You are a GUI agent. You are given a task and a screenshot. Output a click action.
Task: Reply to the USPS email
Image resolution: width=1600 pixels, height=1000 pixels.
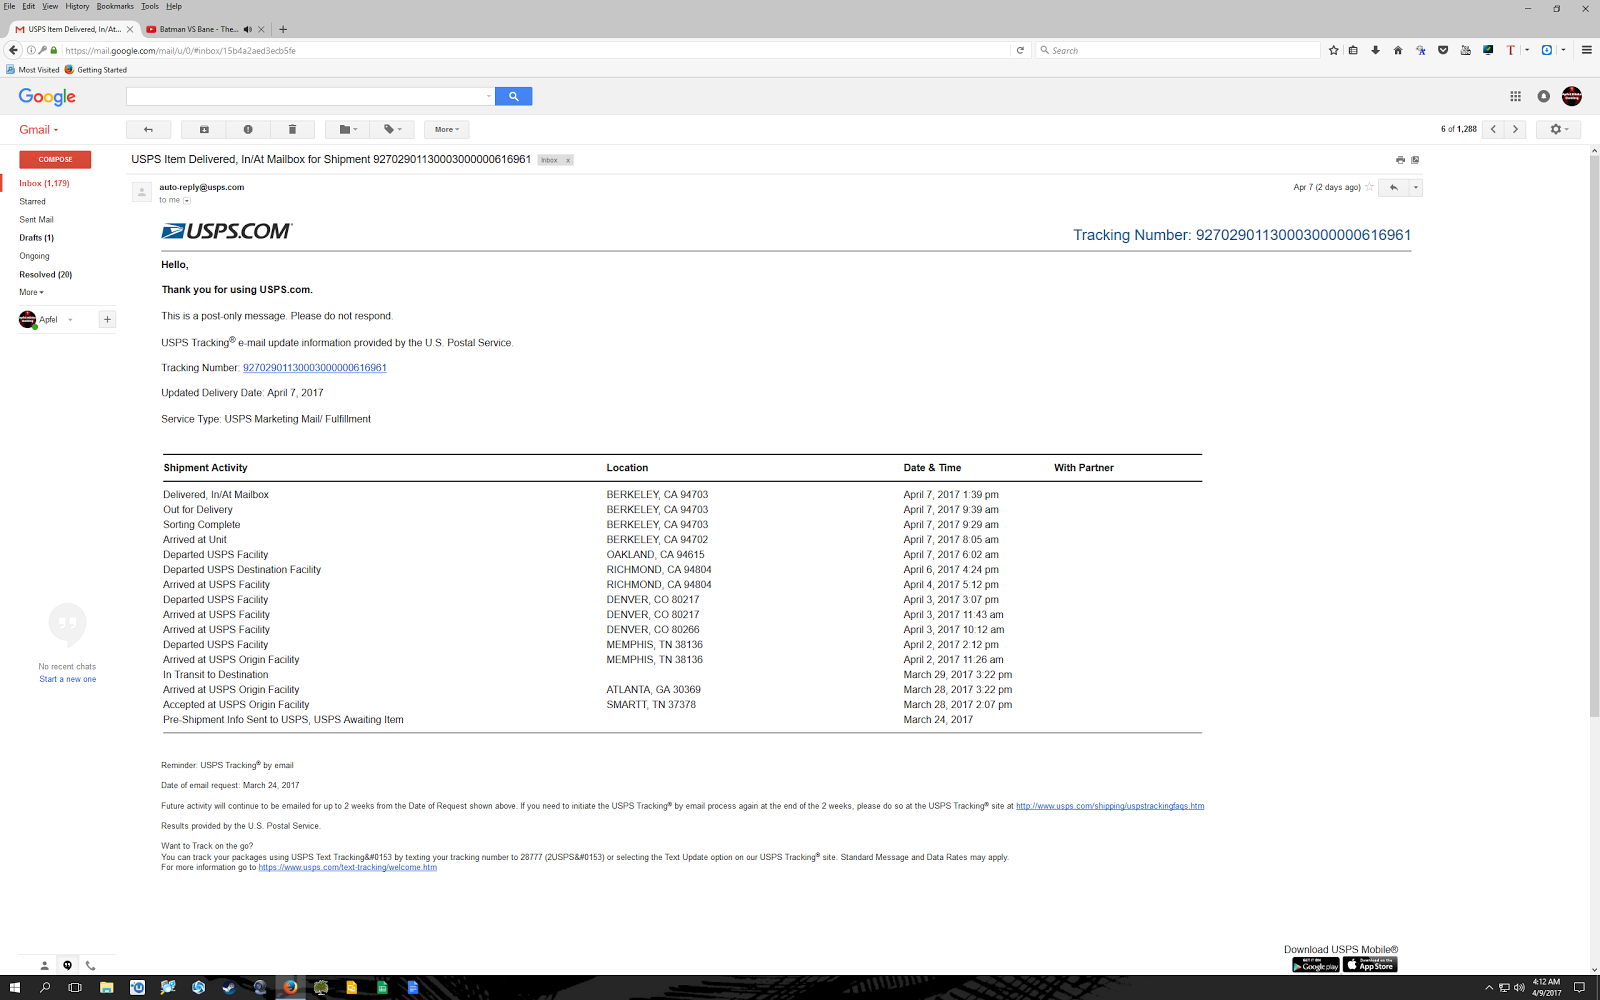(x=1393, y=187)
